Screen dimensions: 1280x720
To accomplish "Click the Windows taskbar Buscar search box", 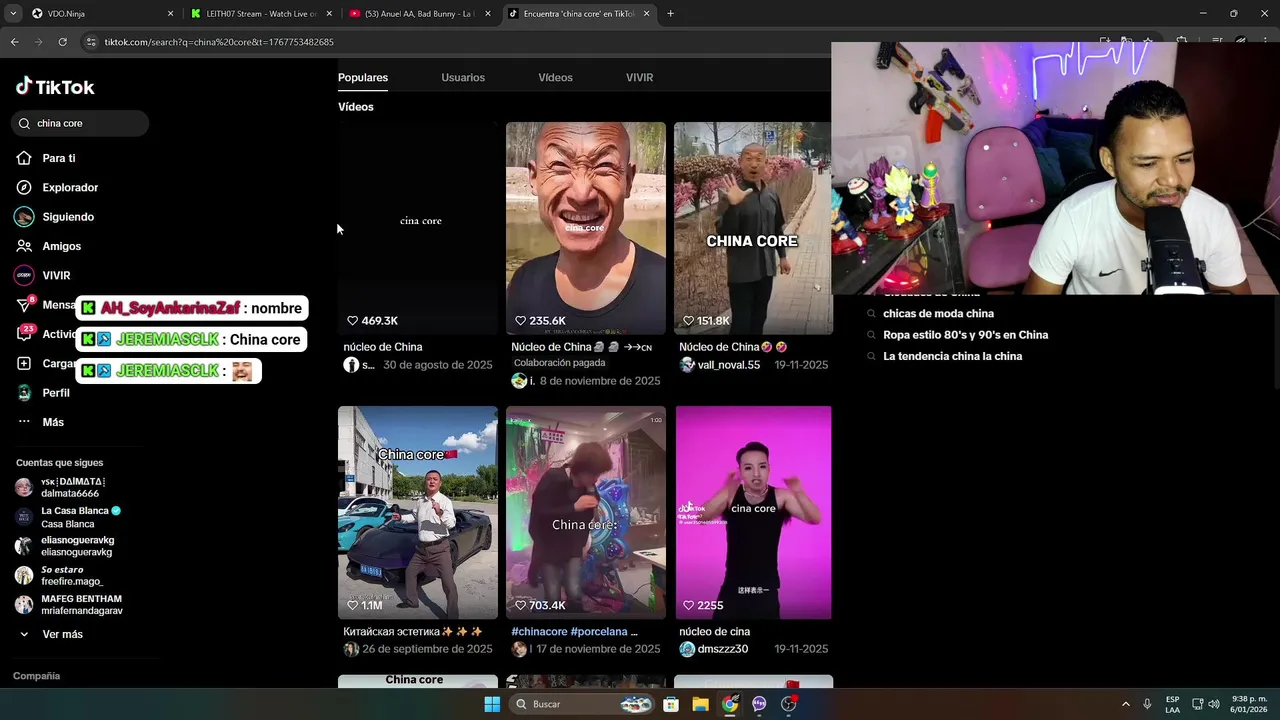I will point(583,704).
